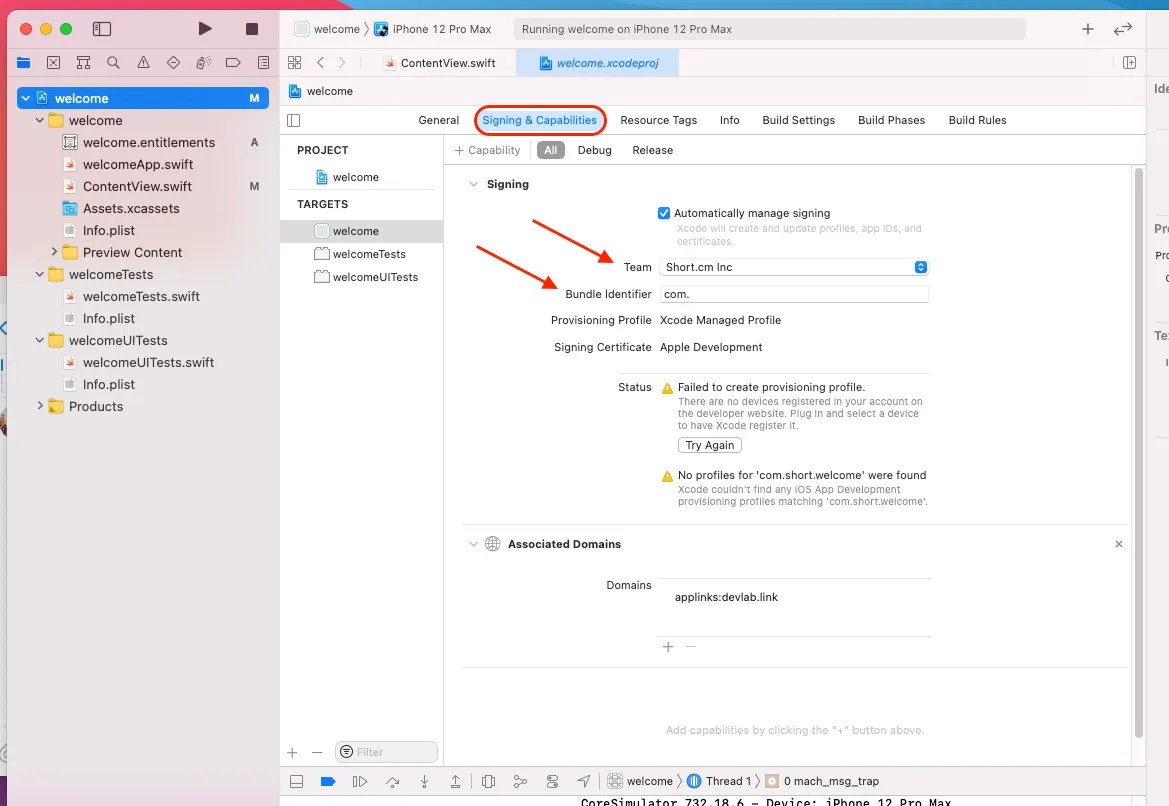The image size is (1169, 806).
Task: Filter capabilities by Release
Action: tap(652, 150)
